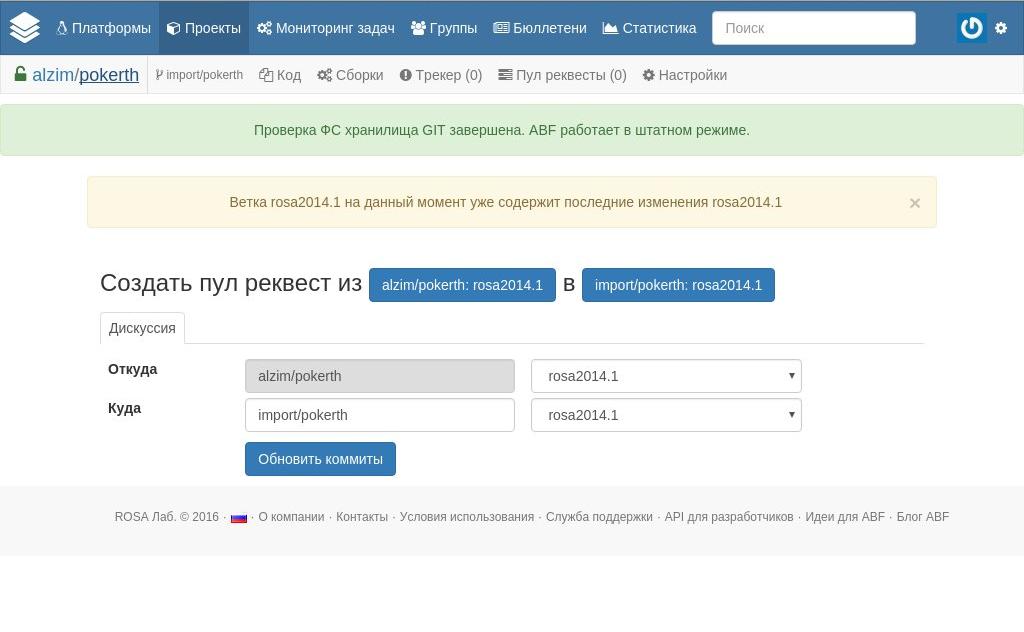
Task: Dismiss the yellow branch warning alert
Action: point(914,203)
